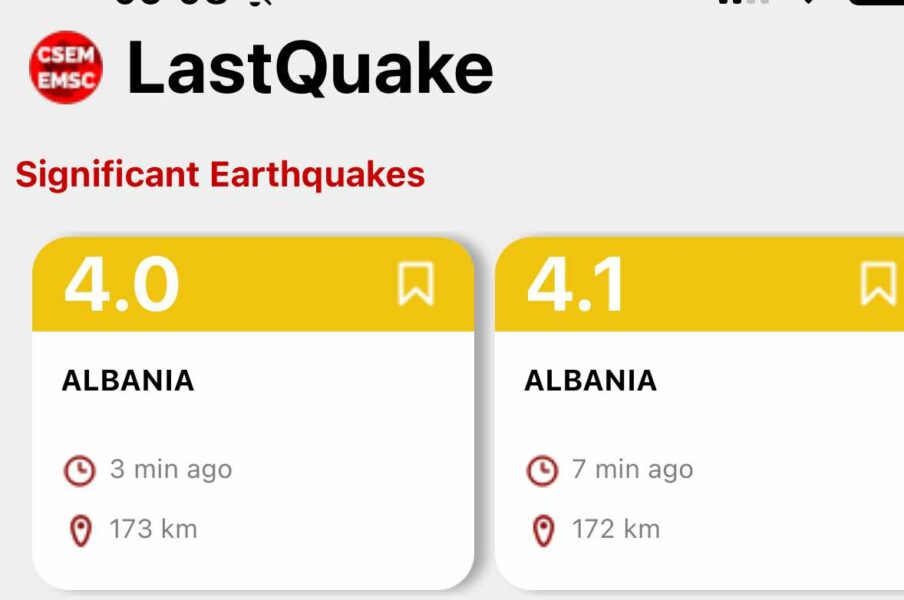Bookmark the magnitude 4.1 Albania earthquake

coord(878,283)
